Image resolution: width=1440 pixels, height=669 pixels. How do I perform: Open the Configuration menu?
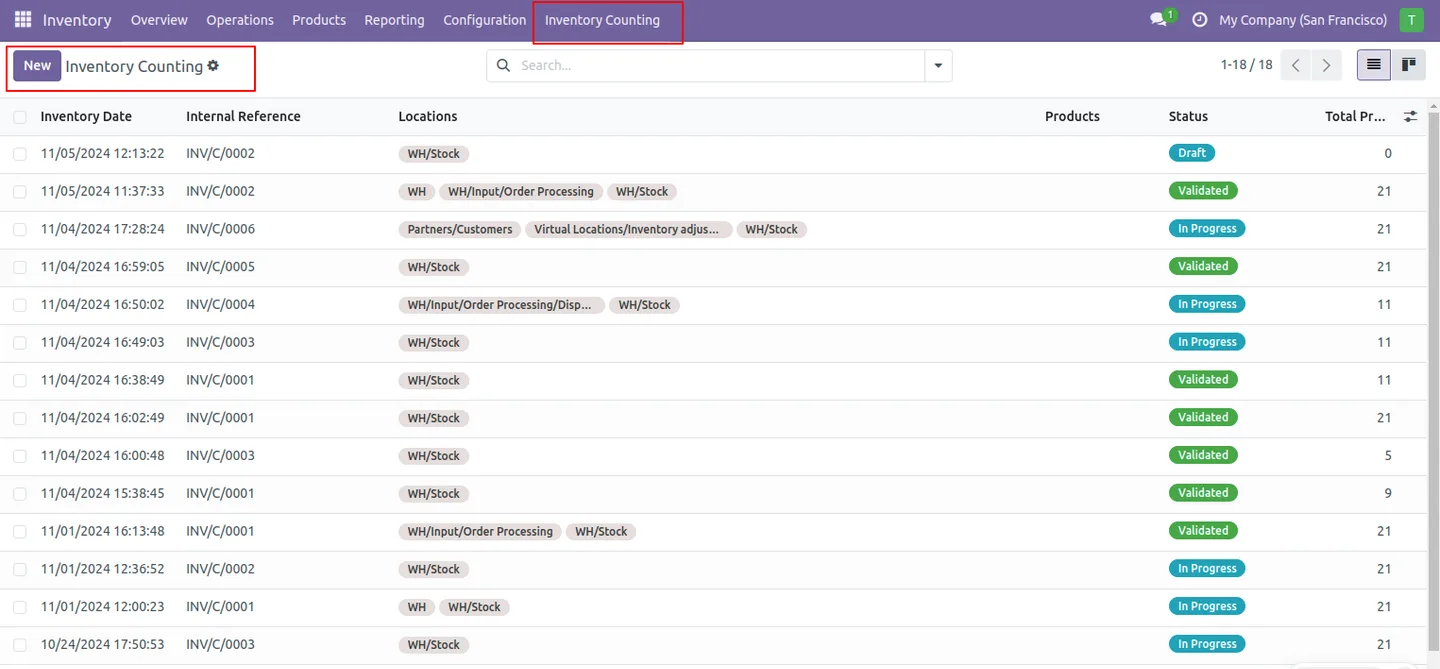484,20
